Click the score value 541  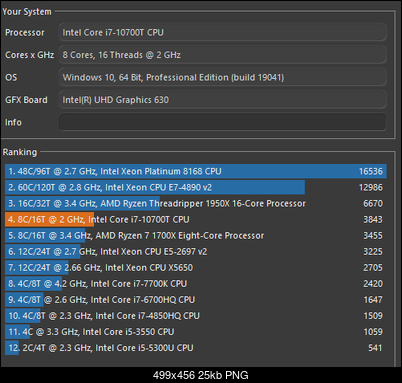point(375,347)
